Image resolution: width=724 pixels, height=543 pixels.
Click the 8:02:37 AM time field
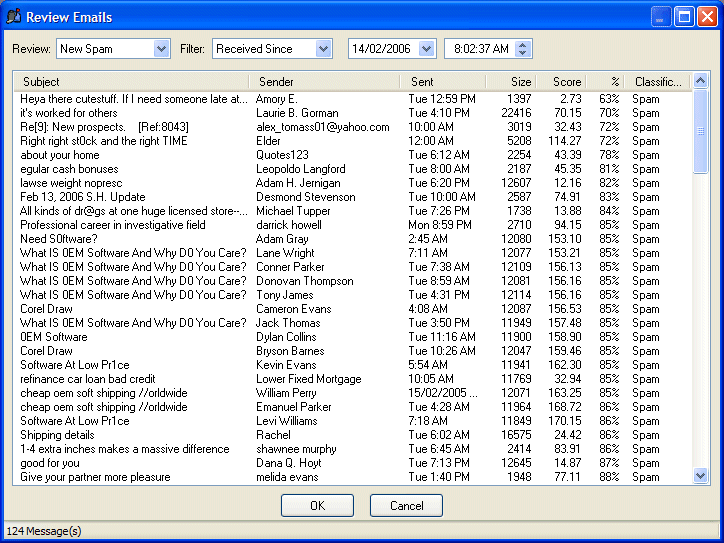[481, 48]
